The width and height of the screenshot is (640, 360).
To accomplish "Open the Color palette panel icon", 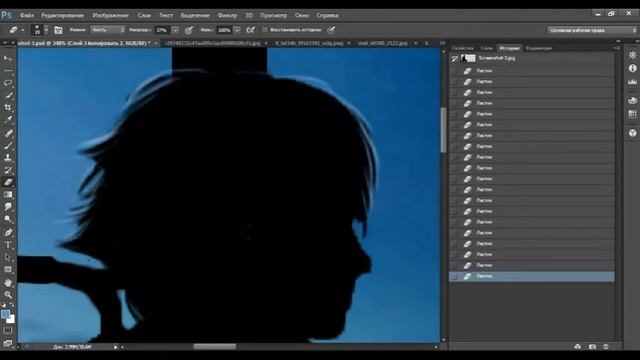I will point(632,100).
